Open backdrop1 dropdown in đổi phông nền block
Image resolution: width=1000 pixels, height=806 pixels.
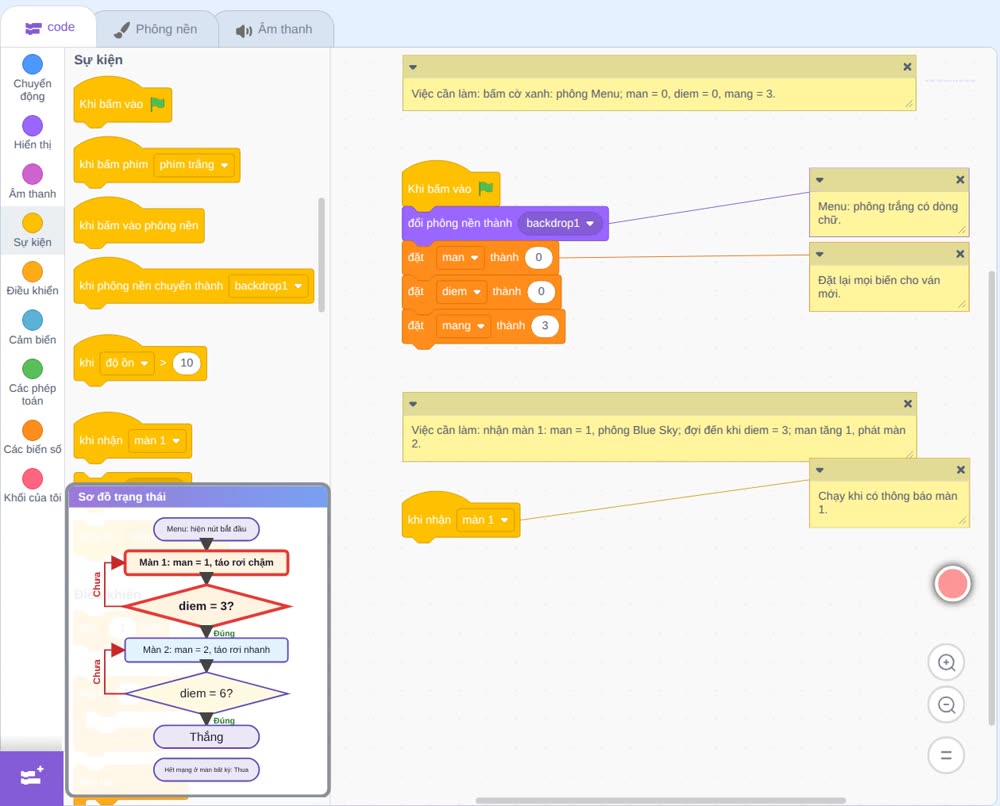[560, 223]
